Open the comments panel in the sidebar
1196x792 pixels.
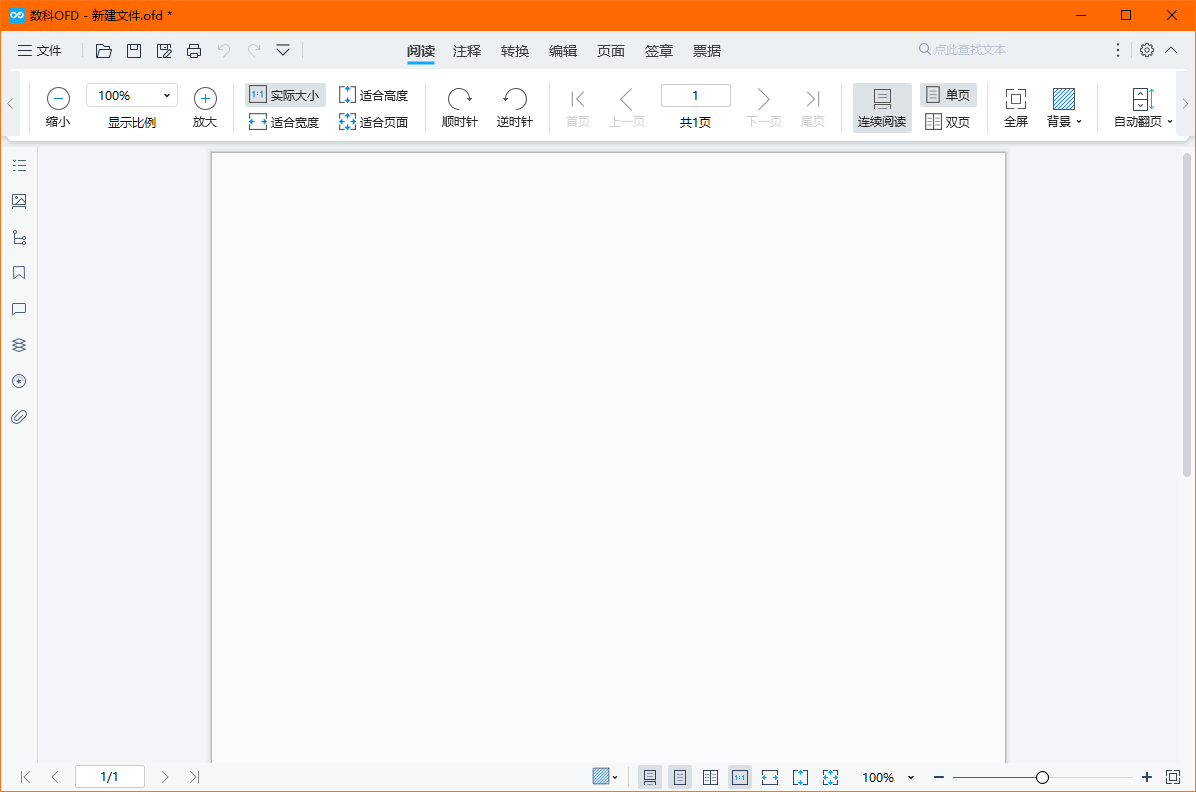[x=18, y=309]
